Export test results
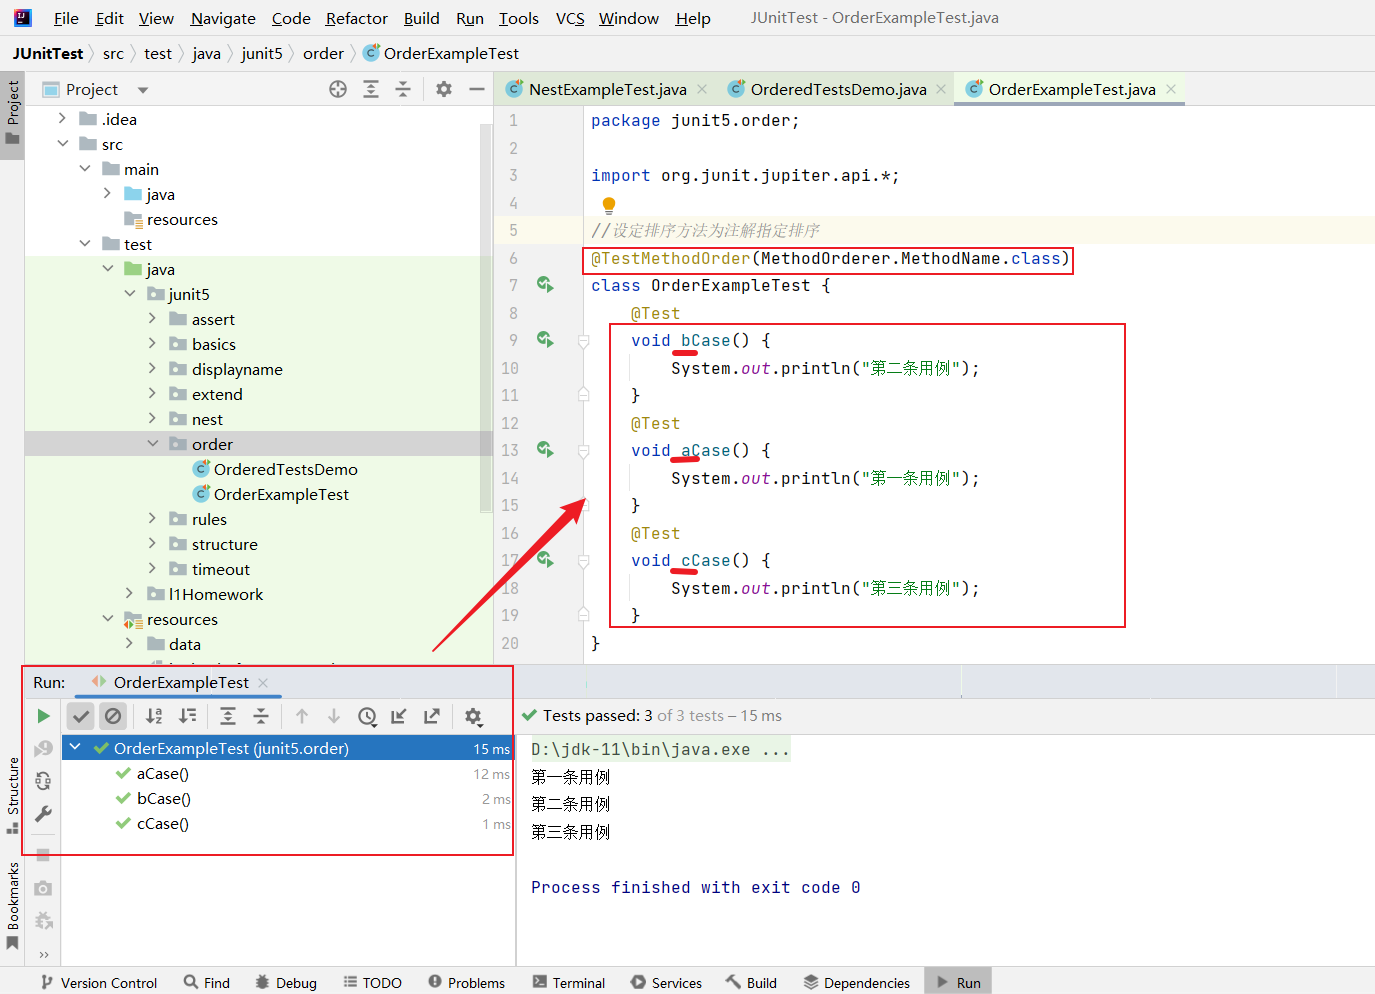The height and width of the screenshot is (994, 1375). click(x=432, y=716)
